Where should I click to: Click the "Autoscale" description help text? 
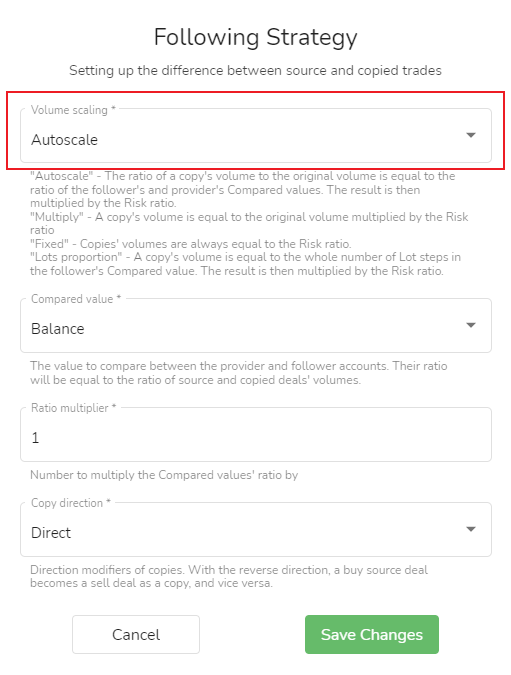tap(242, 189)
